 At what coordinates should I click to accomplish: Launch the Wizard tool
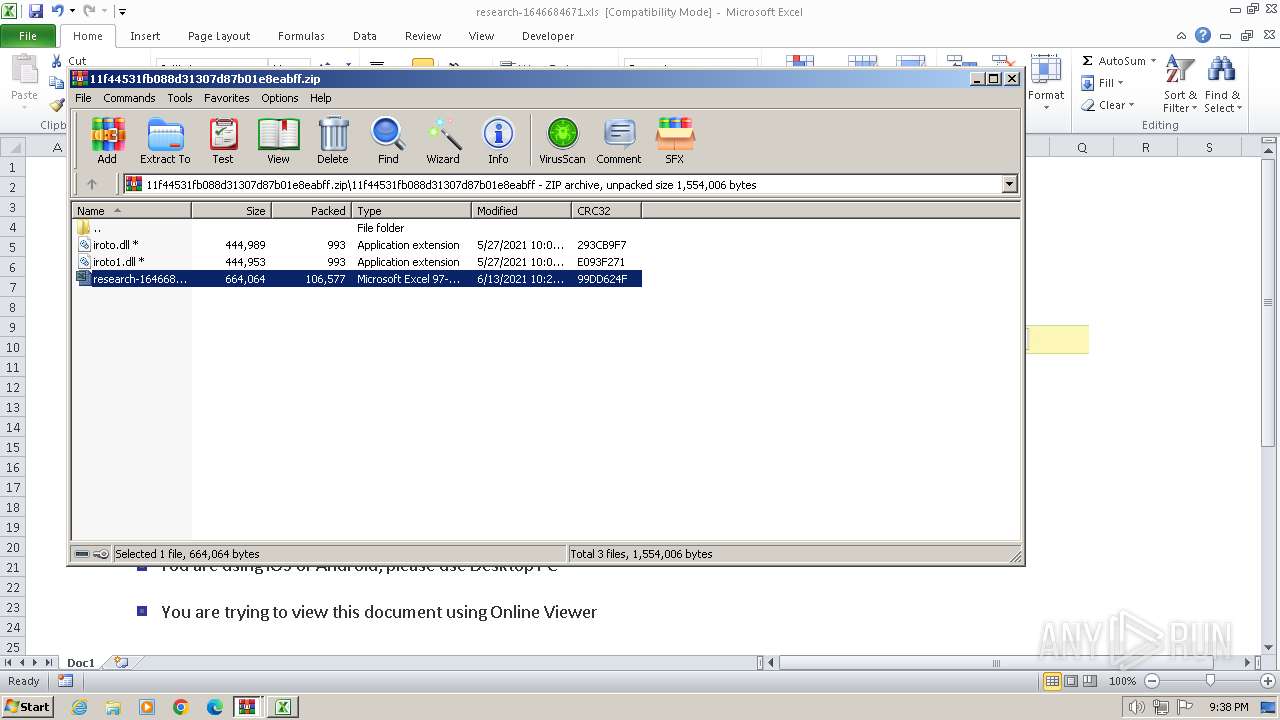point(443,140)
